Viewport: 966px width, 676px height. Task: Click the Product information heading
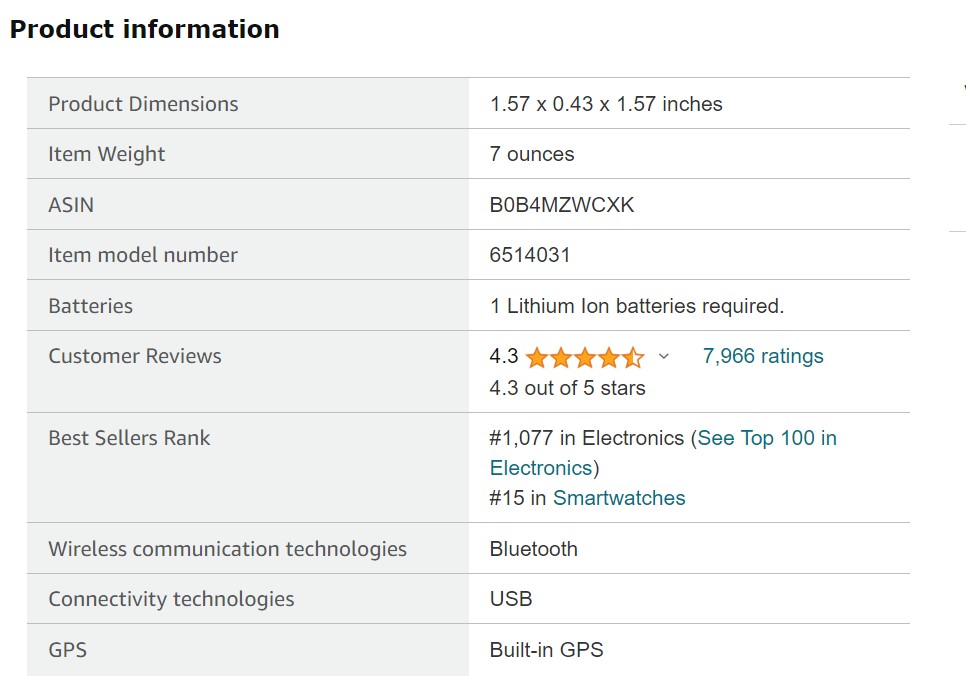pos(145,29)
